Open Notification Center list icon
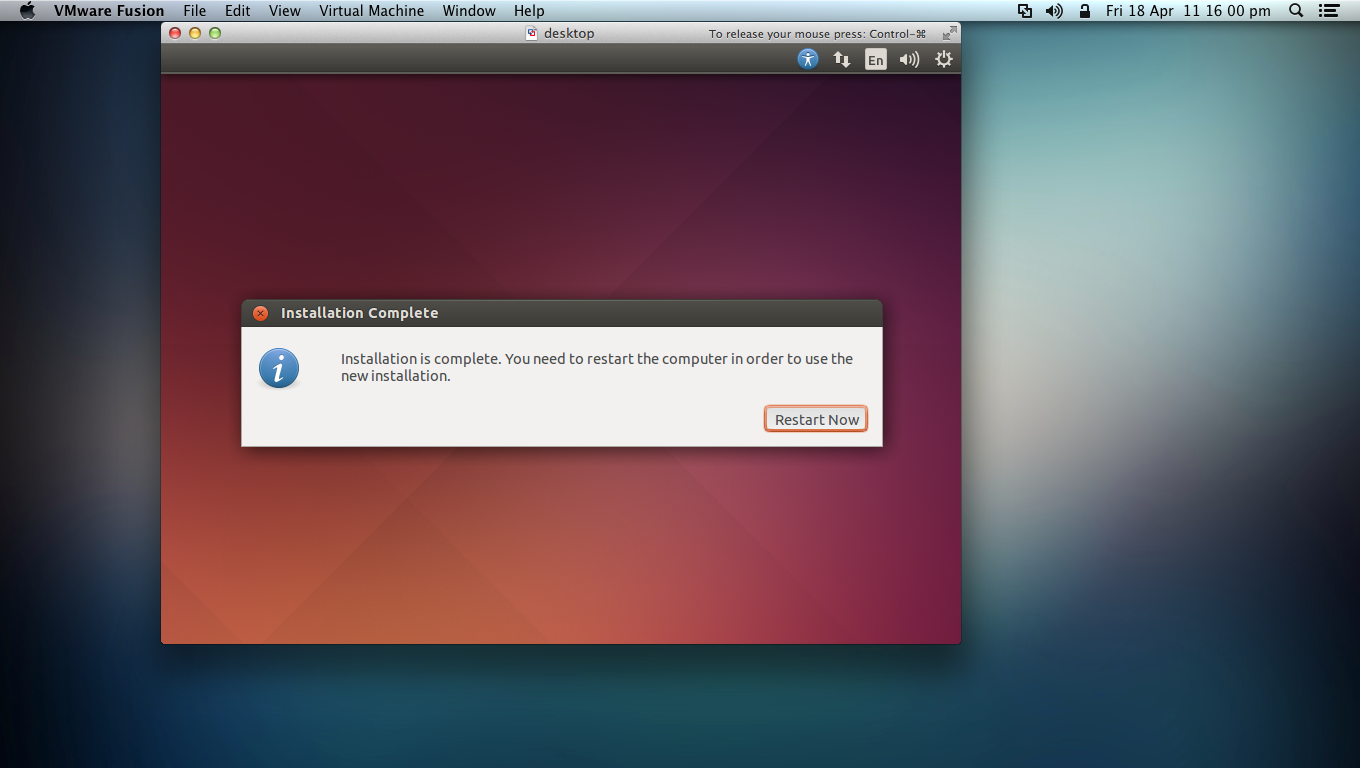The width and height of the screenshot is (1360, 768). click(1328, 11)
